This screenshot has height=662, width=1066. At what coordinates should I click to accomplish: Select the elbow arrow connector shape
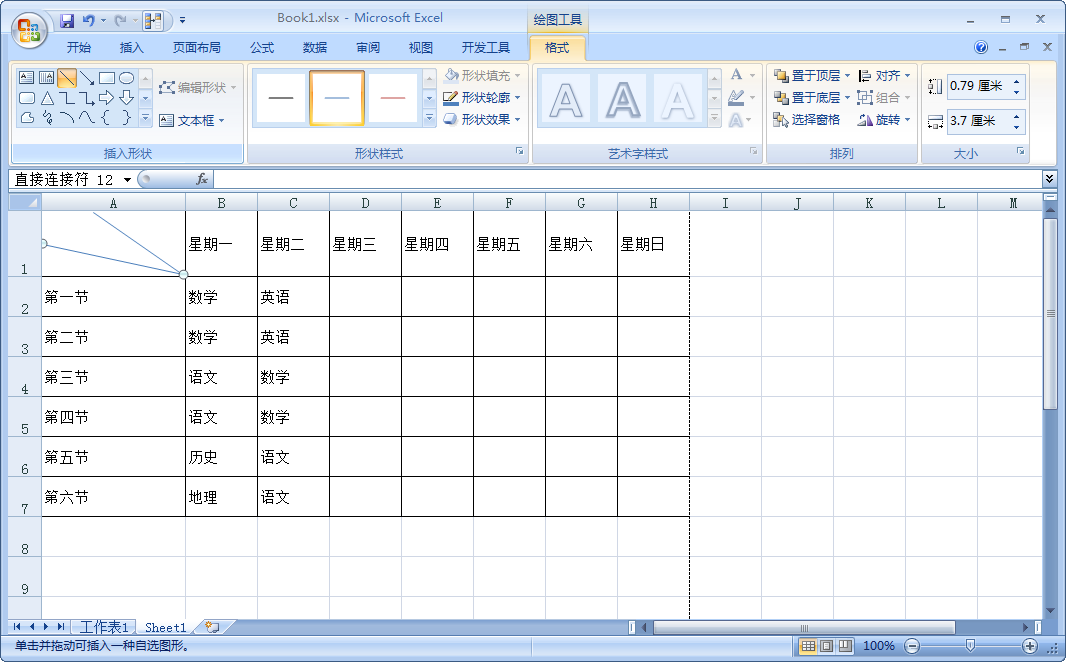[86, 98]
